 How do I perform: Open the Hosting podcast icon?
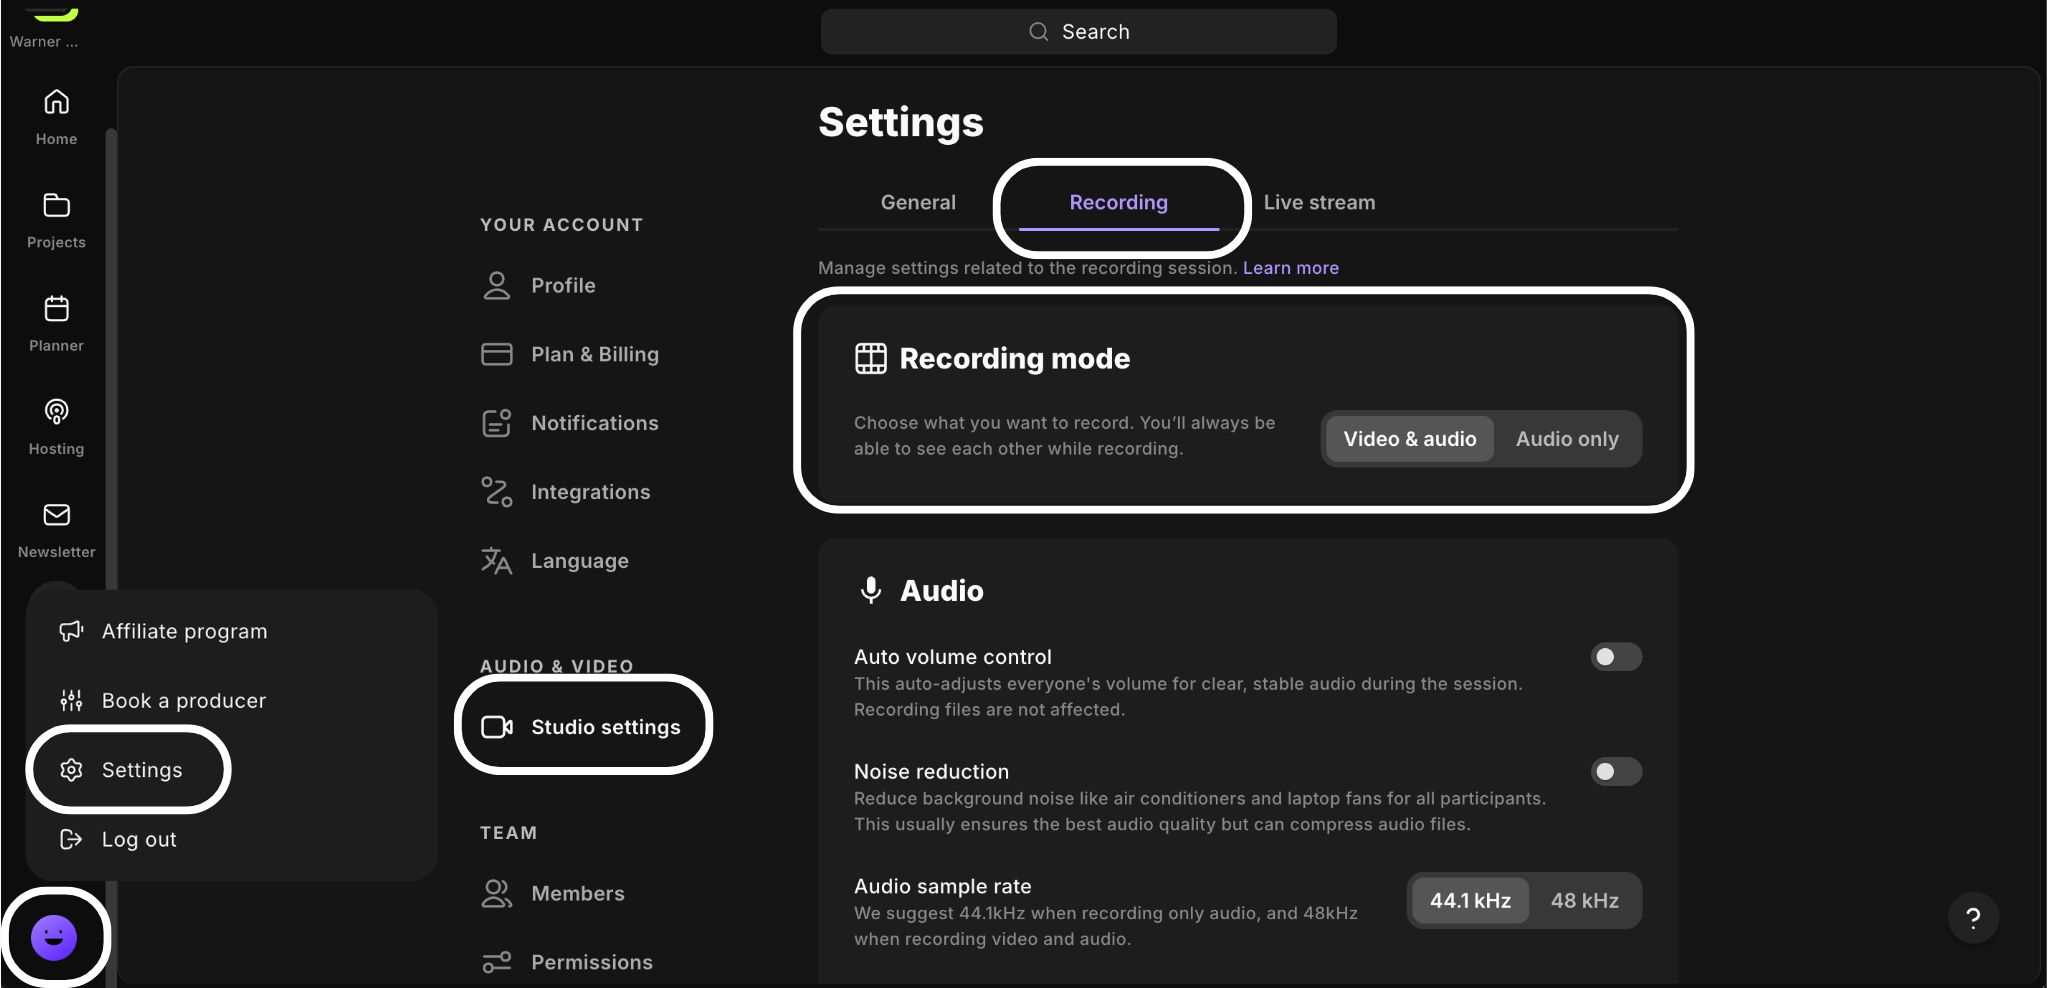click(x=56, y=411)
